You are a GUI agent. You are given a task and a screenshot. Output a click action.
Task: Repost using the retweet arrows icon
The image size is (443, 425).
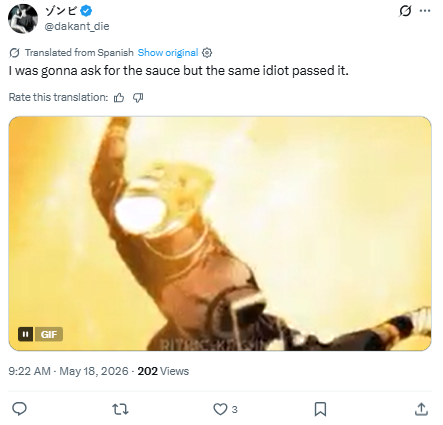point(120,409)
